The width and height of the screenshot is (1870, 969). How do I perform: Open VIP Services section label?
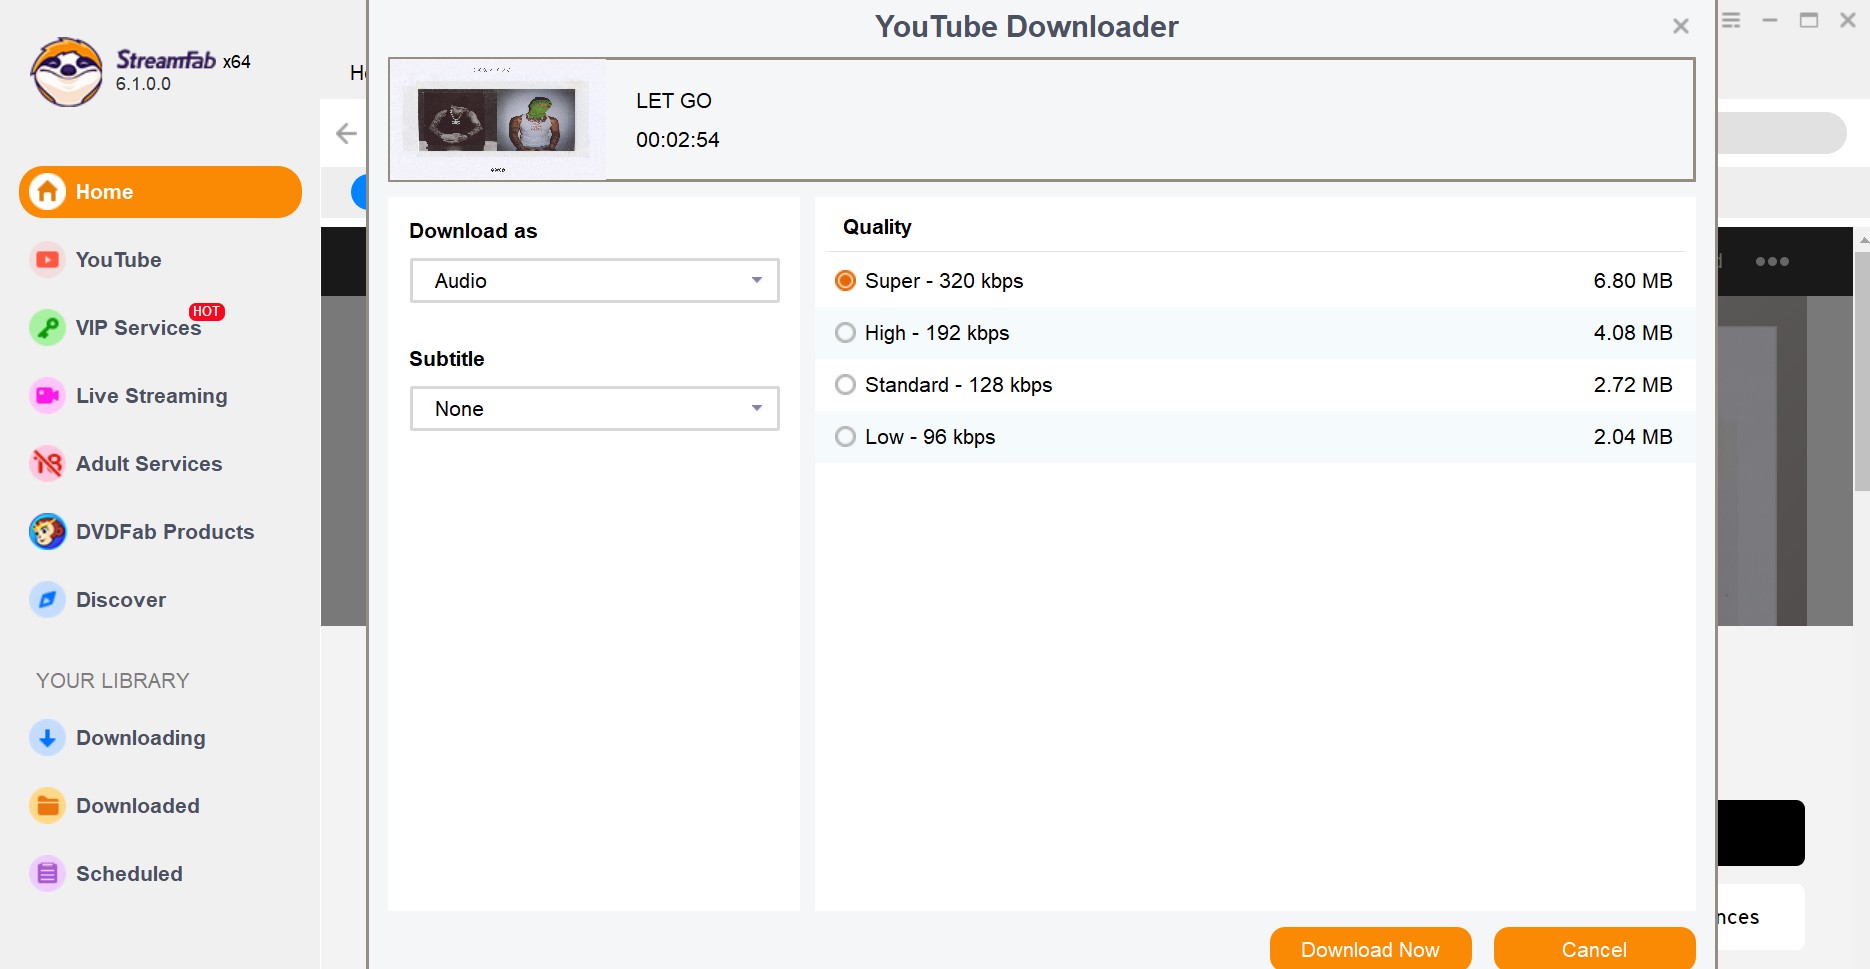coord(138,328)
